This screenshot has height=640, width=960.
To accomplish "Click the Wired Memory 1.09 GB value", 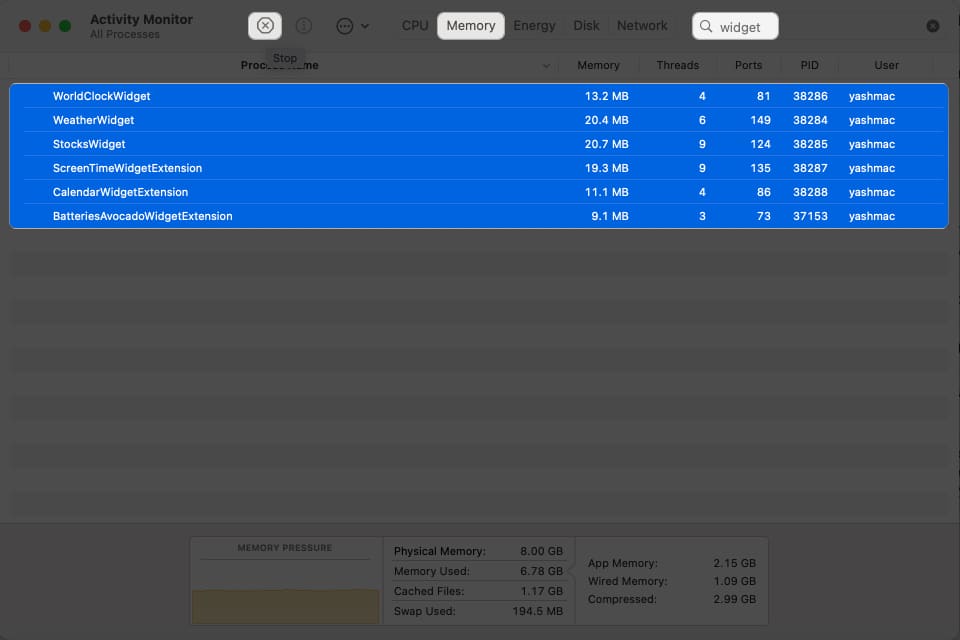I will pos(735,581).
